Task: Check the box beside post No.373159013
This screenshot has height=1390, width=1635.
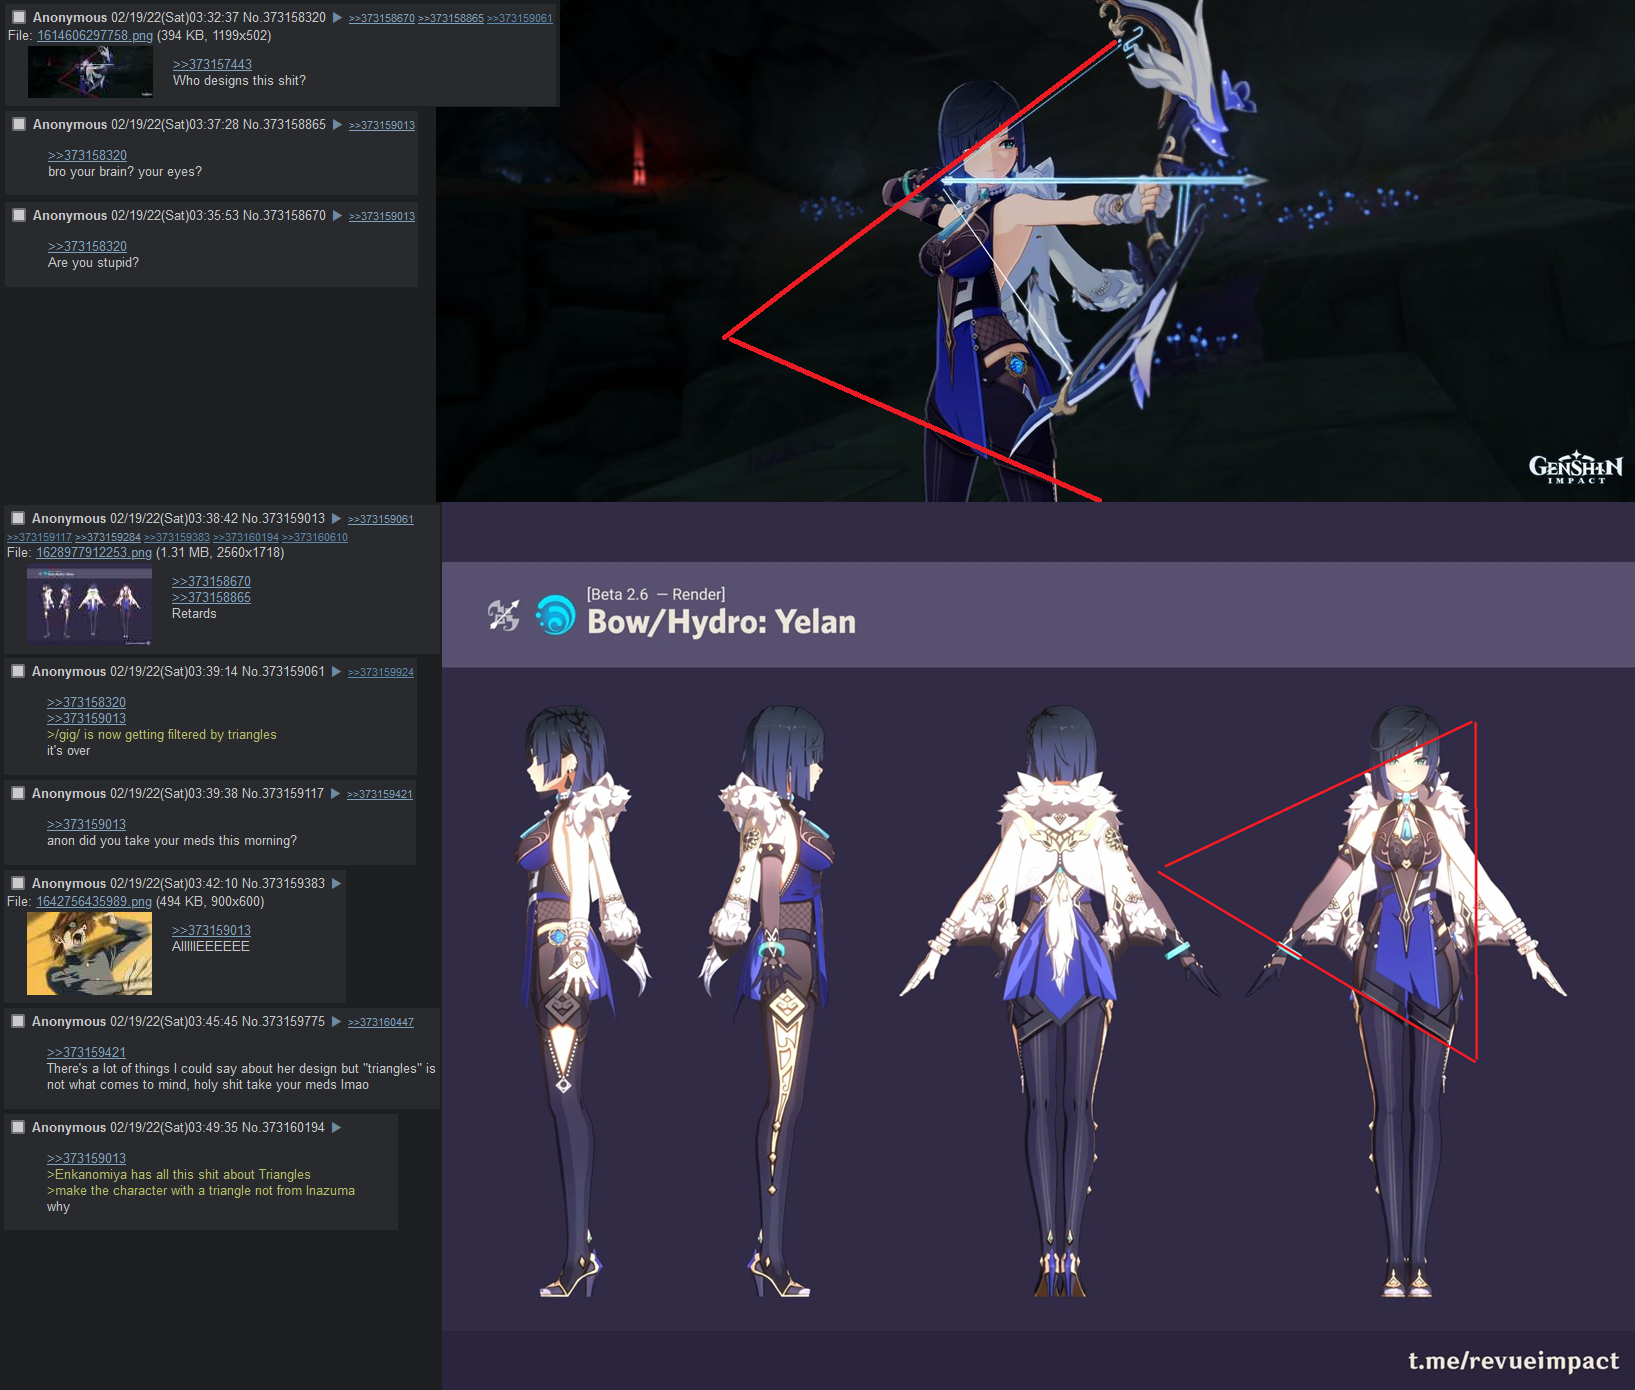Action: pyautogui.click(x=18, y=518)
